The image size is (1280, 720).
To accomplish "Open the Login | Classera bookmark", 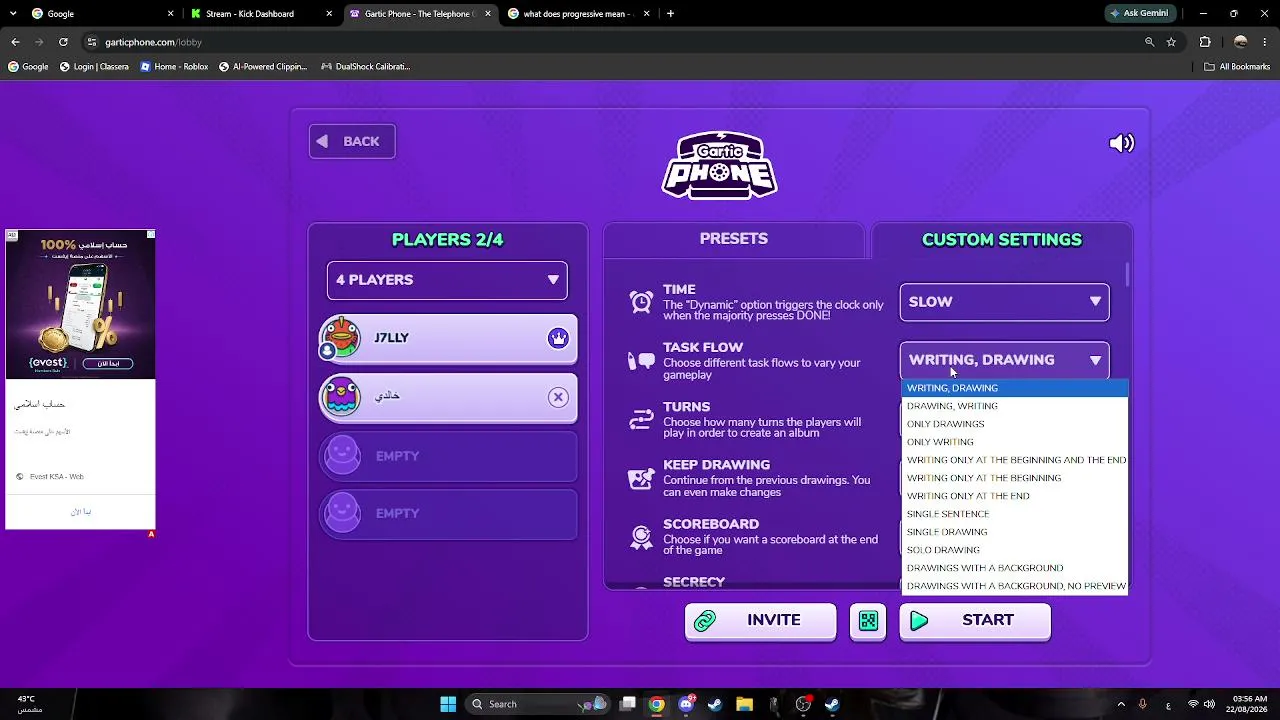I will tap(94, 67).
